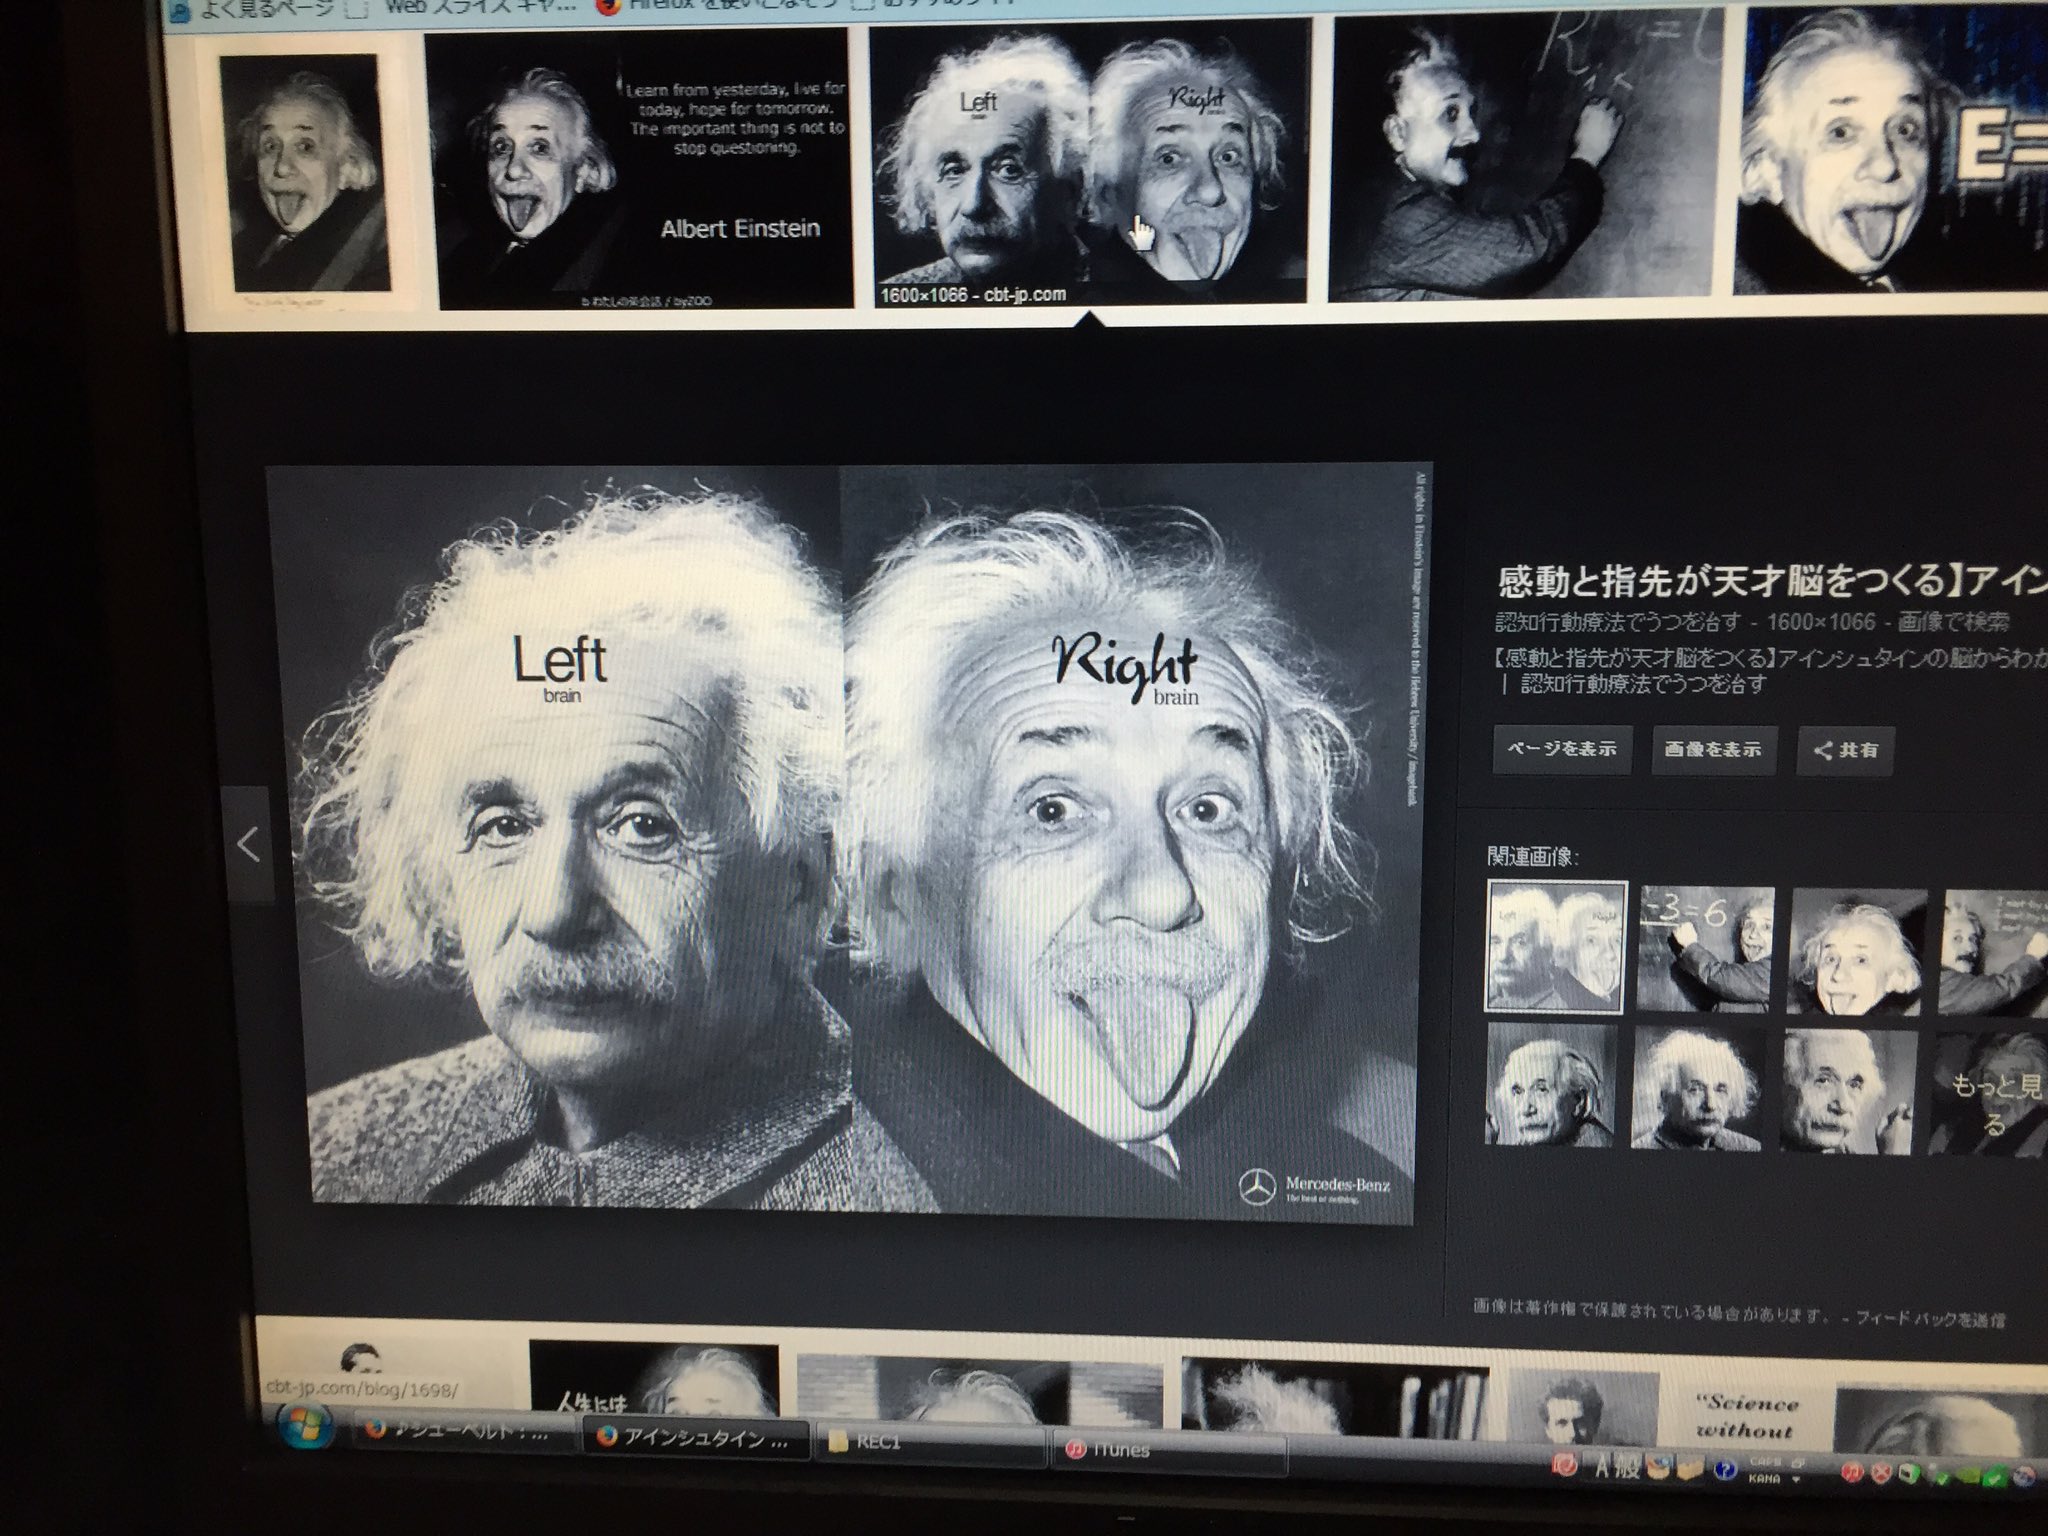The height and width of the screenshot is (1536, 2048).
Task: Open the REC1 folder taskbar item
Action: (930, 1444)
